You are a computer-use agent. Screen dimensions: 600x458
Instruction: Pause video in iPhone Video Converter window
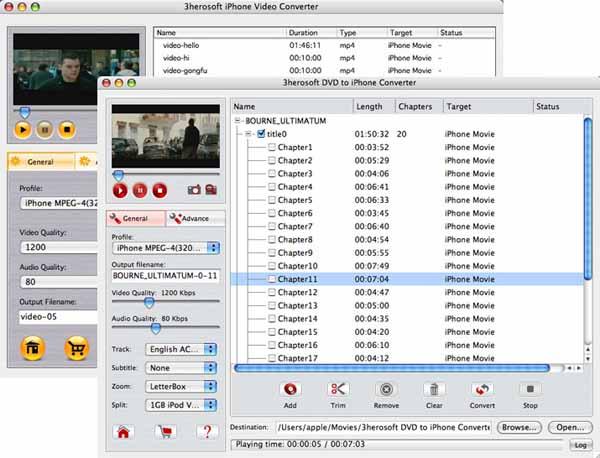pyautogui.click(x=45, y=130)
